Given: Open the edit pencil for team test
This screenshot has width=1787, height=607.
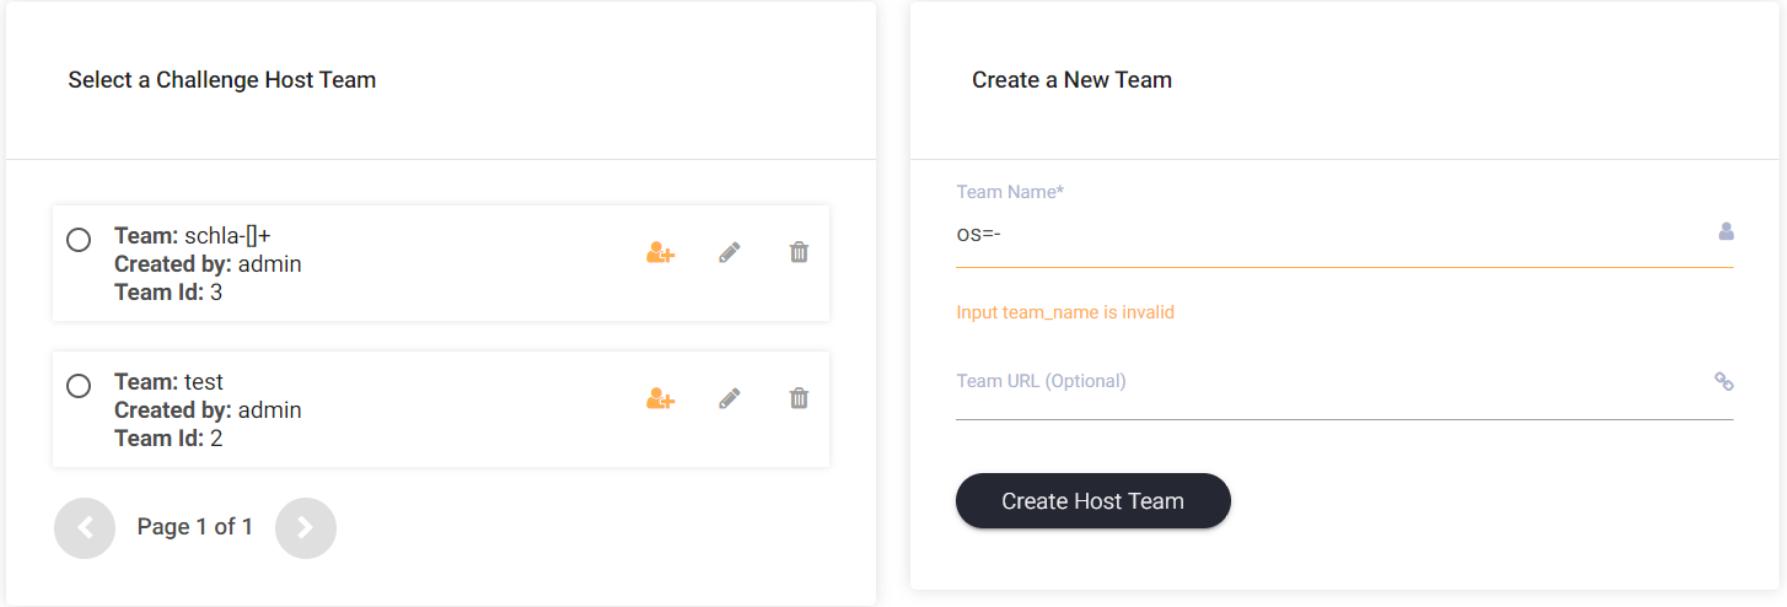Looking at the screenshot, I should (729, 399).
